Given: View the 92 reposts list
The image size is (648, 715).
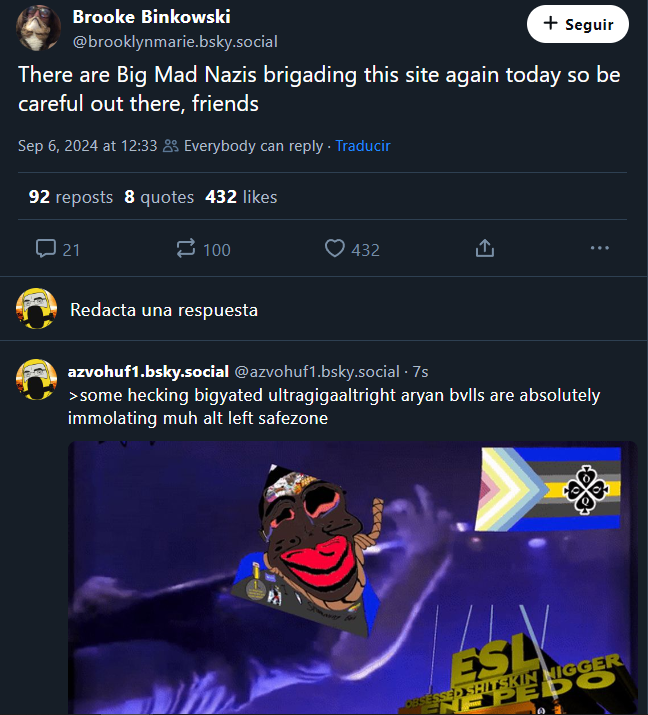Looking at the screenshot, I should pos(70,197).
